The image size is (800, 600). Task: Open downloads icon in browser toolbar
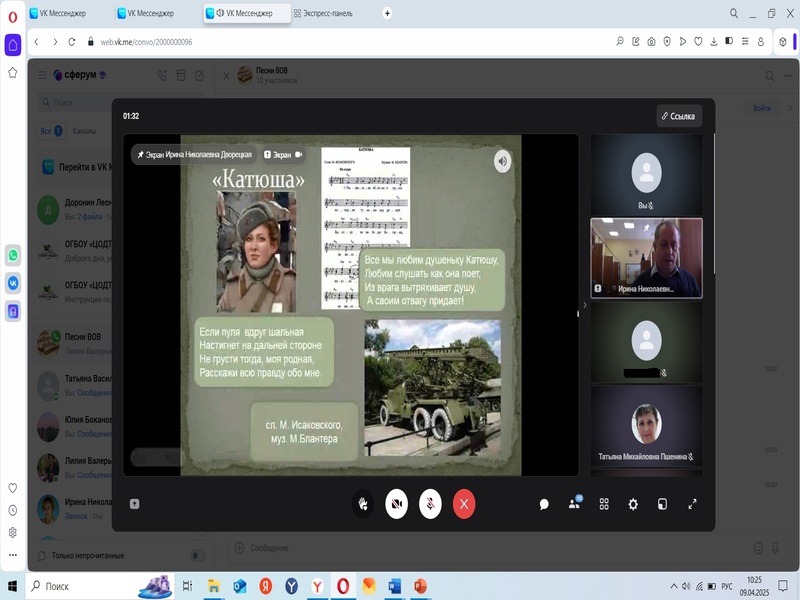tap(714, 42)
